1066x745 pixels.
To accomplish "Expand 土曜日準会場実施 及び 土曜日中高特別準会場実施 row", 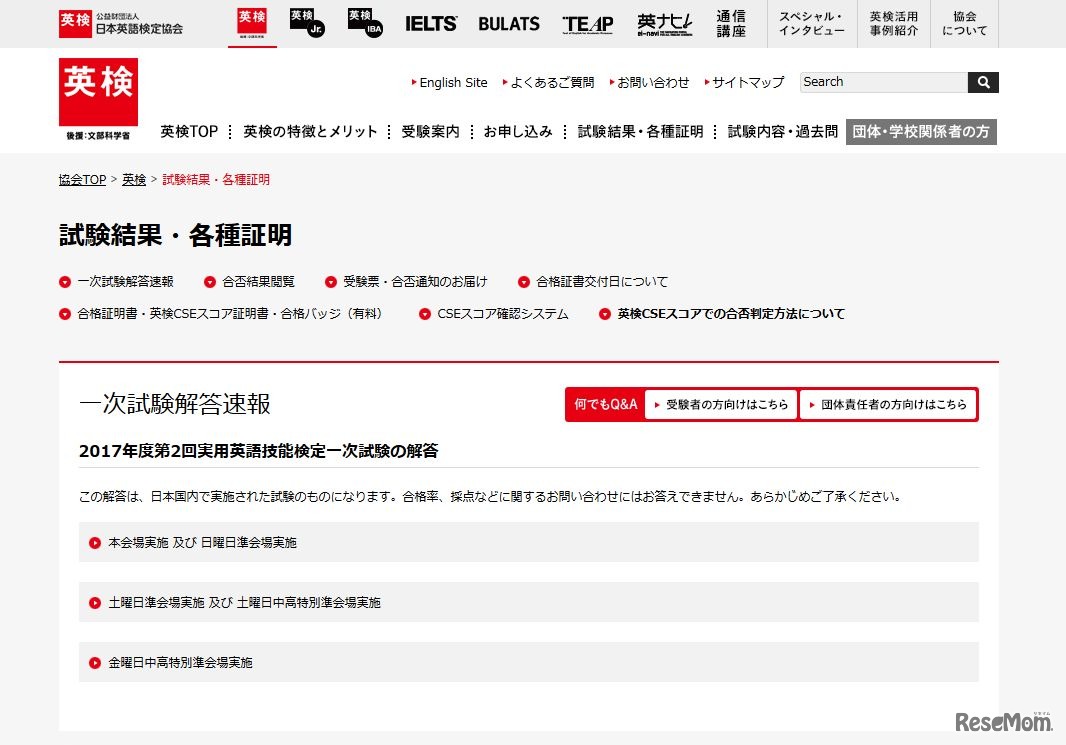I will click(529, 602).
